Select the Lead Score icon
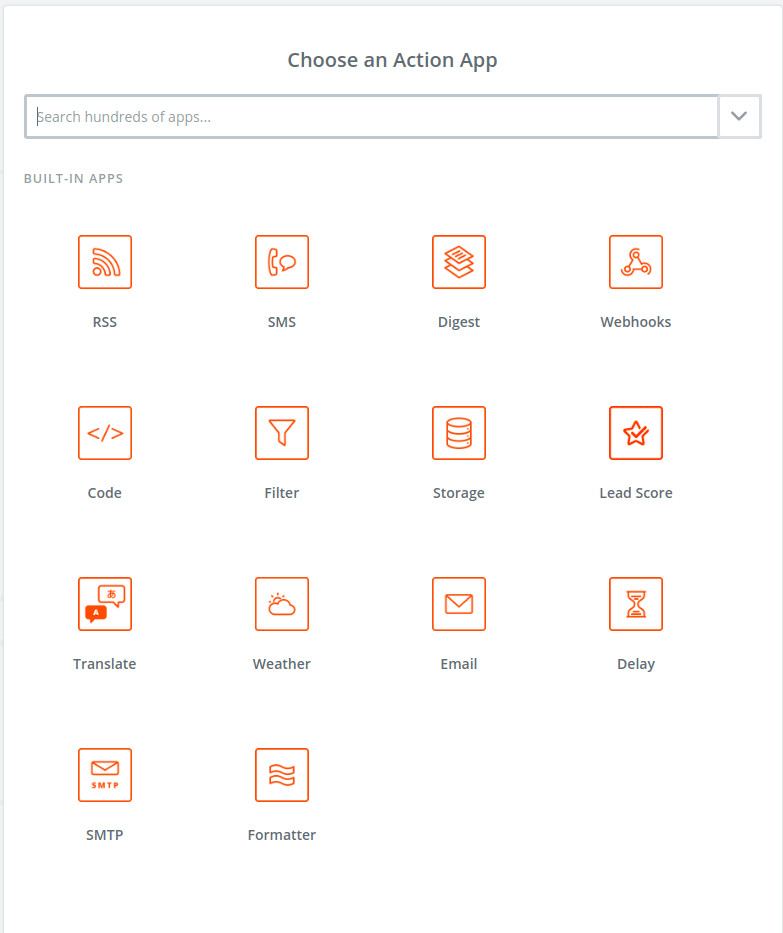The image size is (783, 933). point(636,433)
